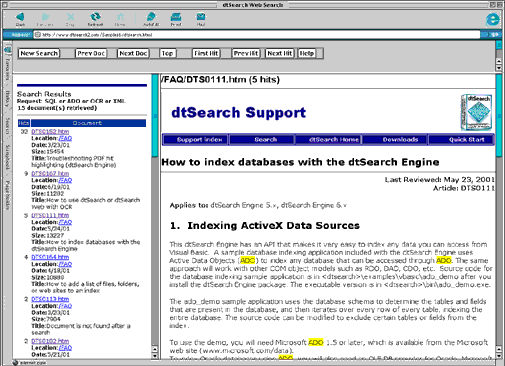Click '1. Indexing ActiveX Data Sources' heading

265,226
